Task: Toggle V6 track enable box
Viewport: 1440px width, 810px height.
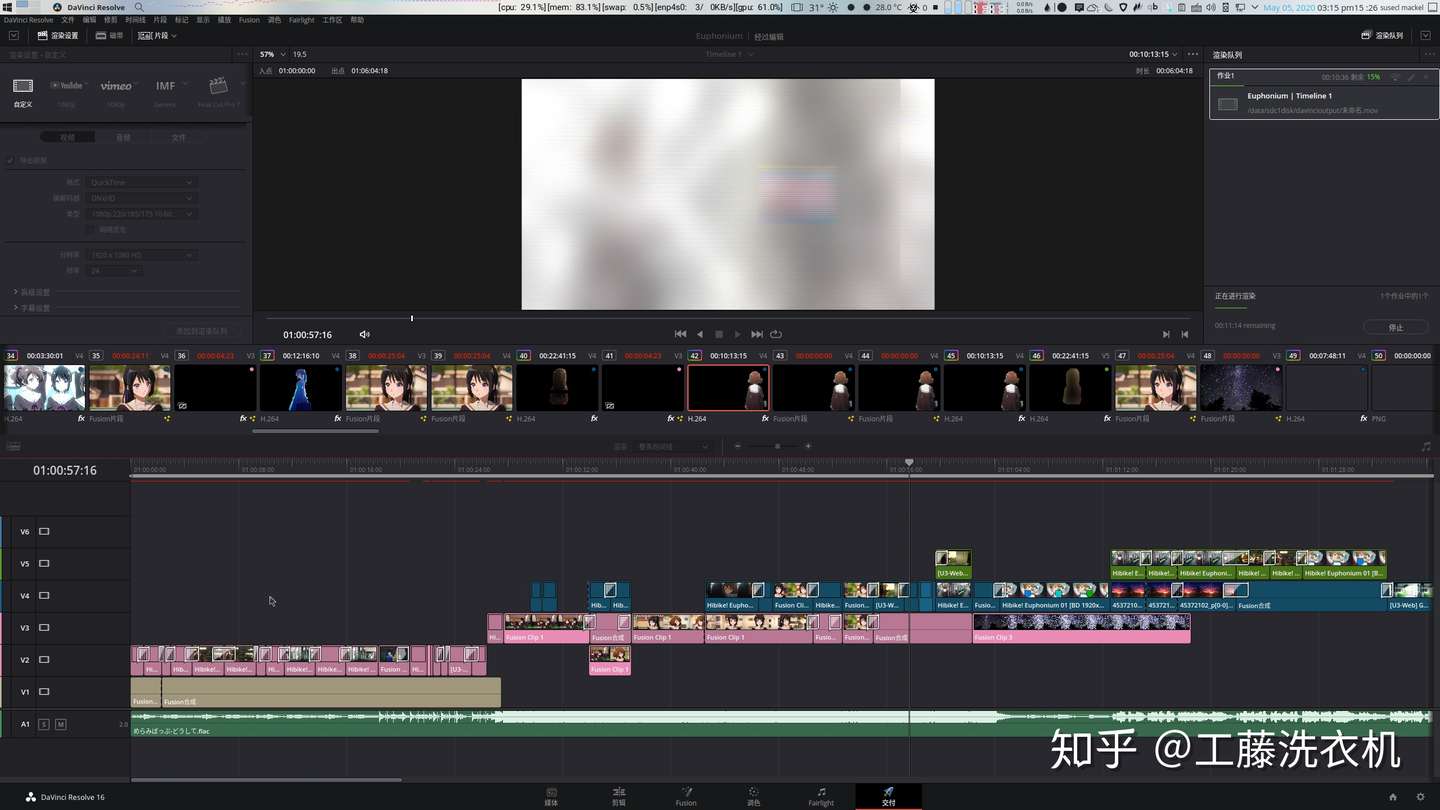Action: pyautogui.click(x=44, y=532)
